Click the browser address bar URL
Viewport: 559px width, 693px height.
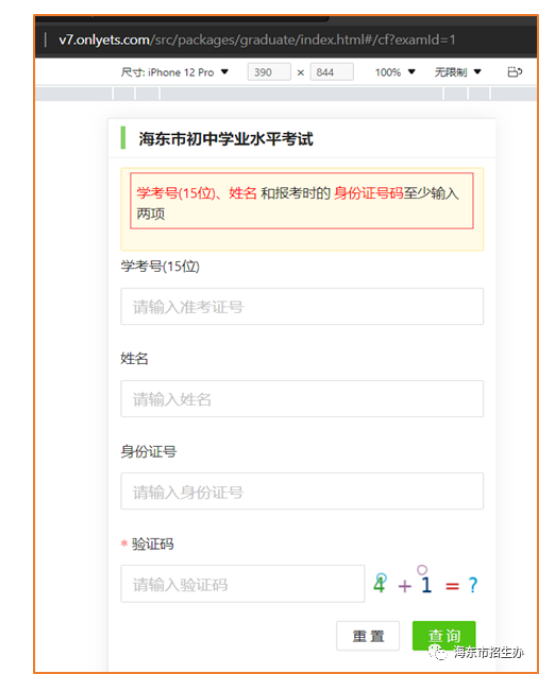coord(257,40)
